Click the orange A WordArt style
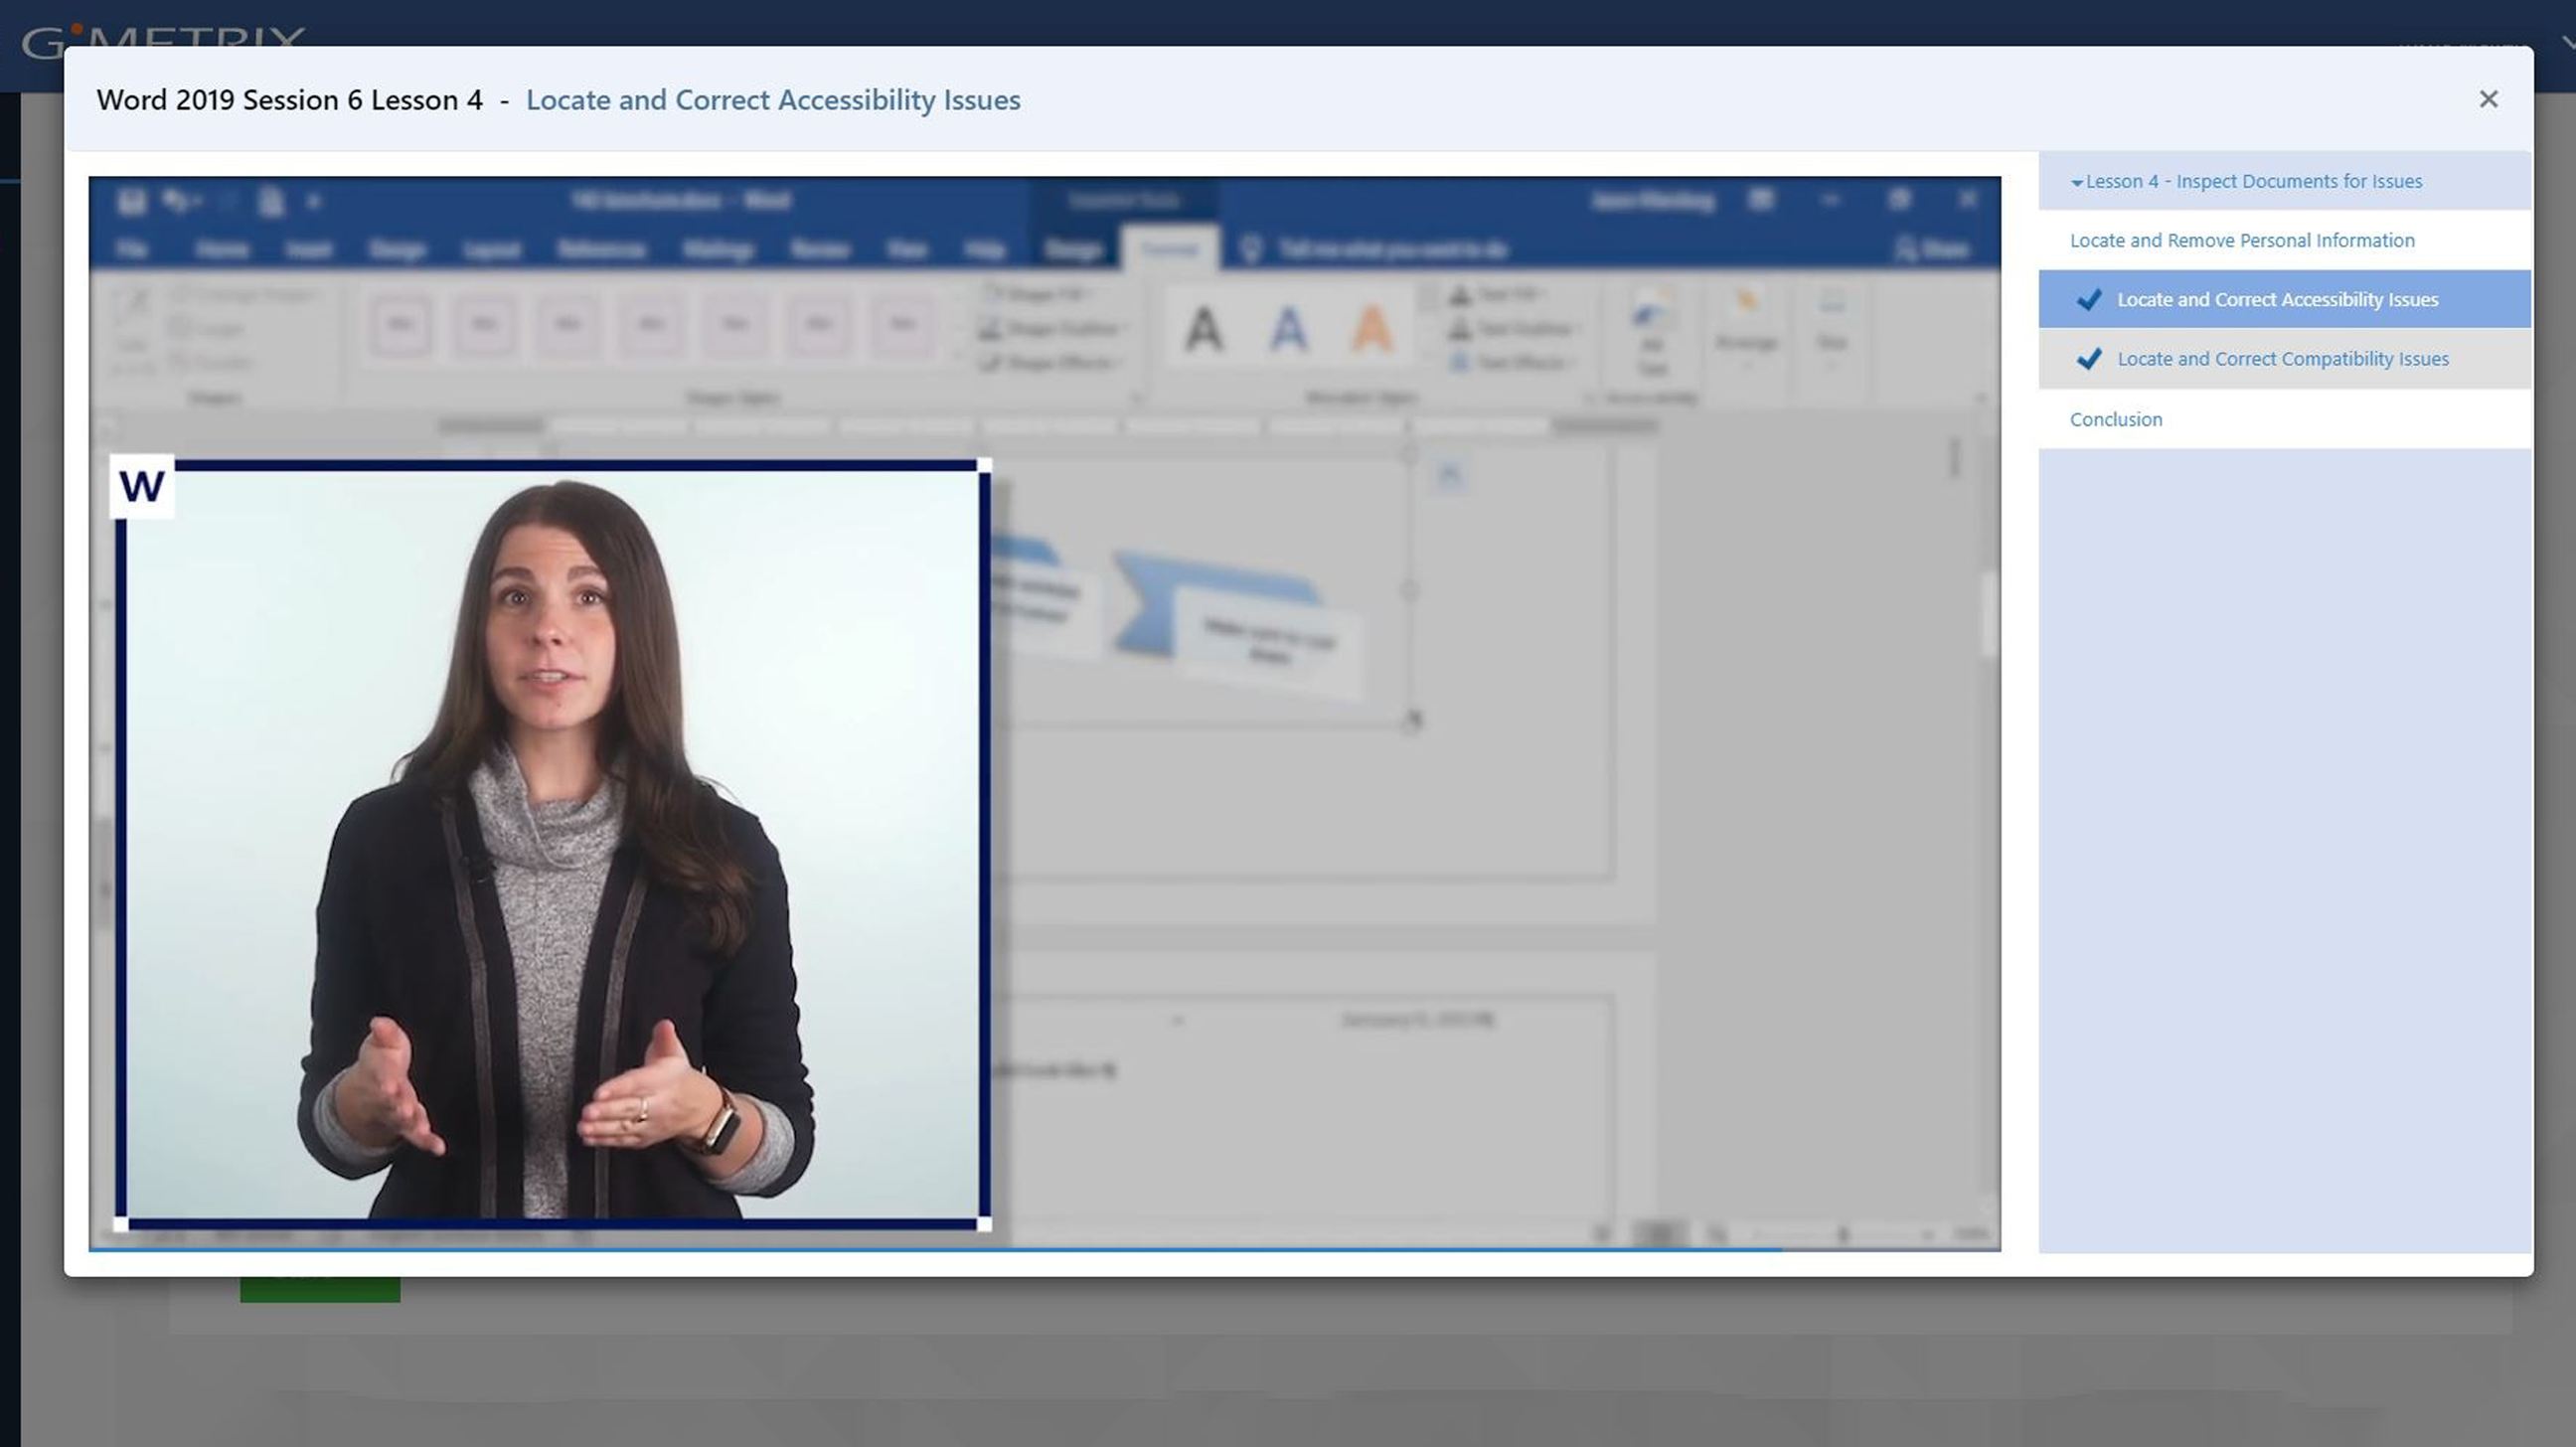The height and width of the screenshot is (1447, 2576). coord(1372,329)
